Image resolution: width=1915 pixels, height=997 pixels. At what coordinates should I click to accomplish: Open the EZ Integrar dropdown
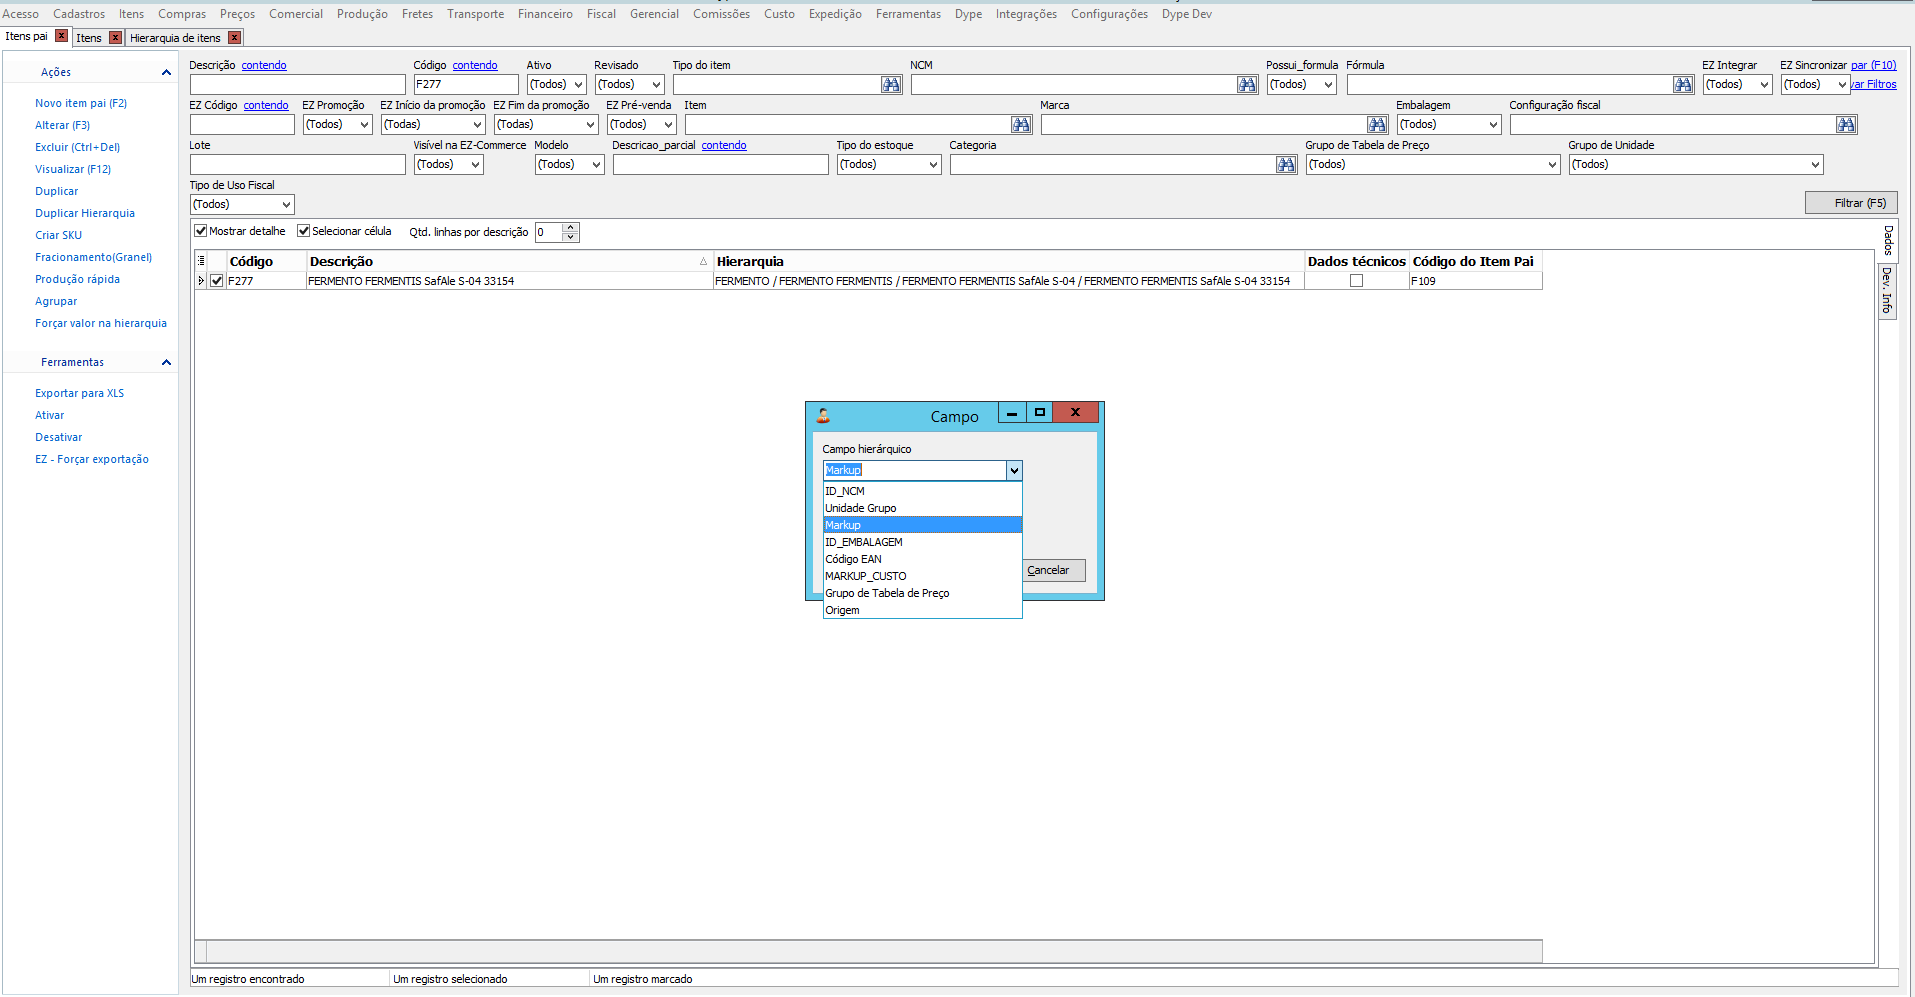pos(1764,85)
